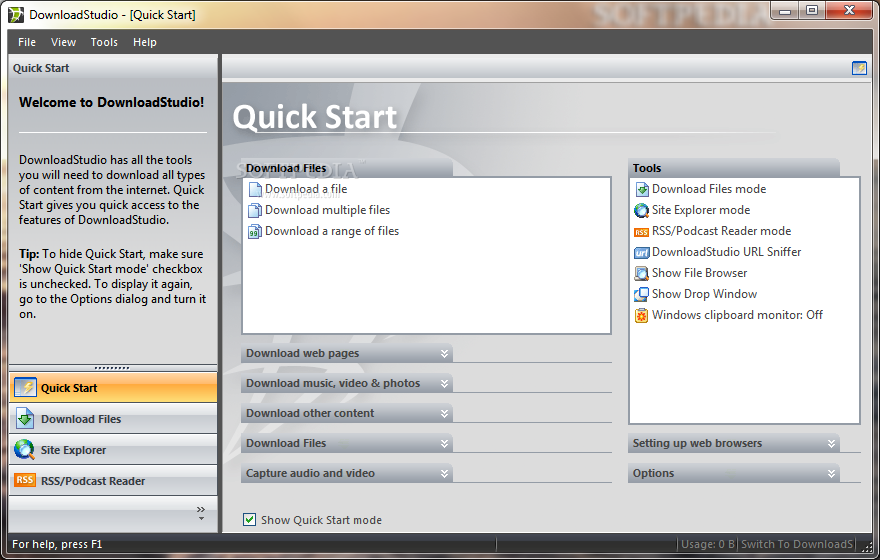Open the Tools menu

pos(104,42)
